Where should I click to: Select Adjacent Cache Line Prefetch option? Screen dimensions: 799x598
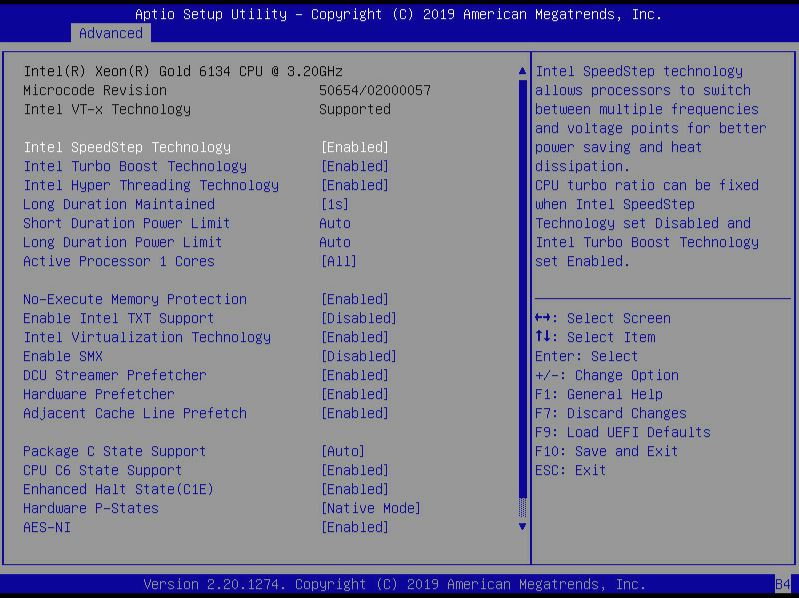click(135, 413)
